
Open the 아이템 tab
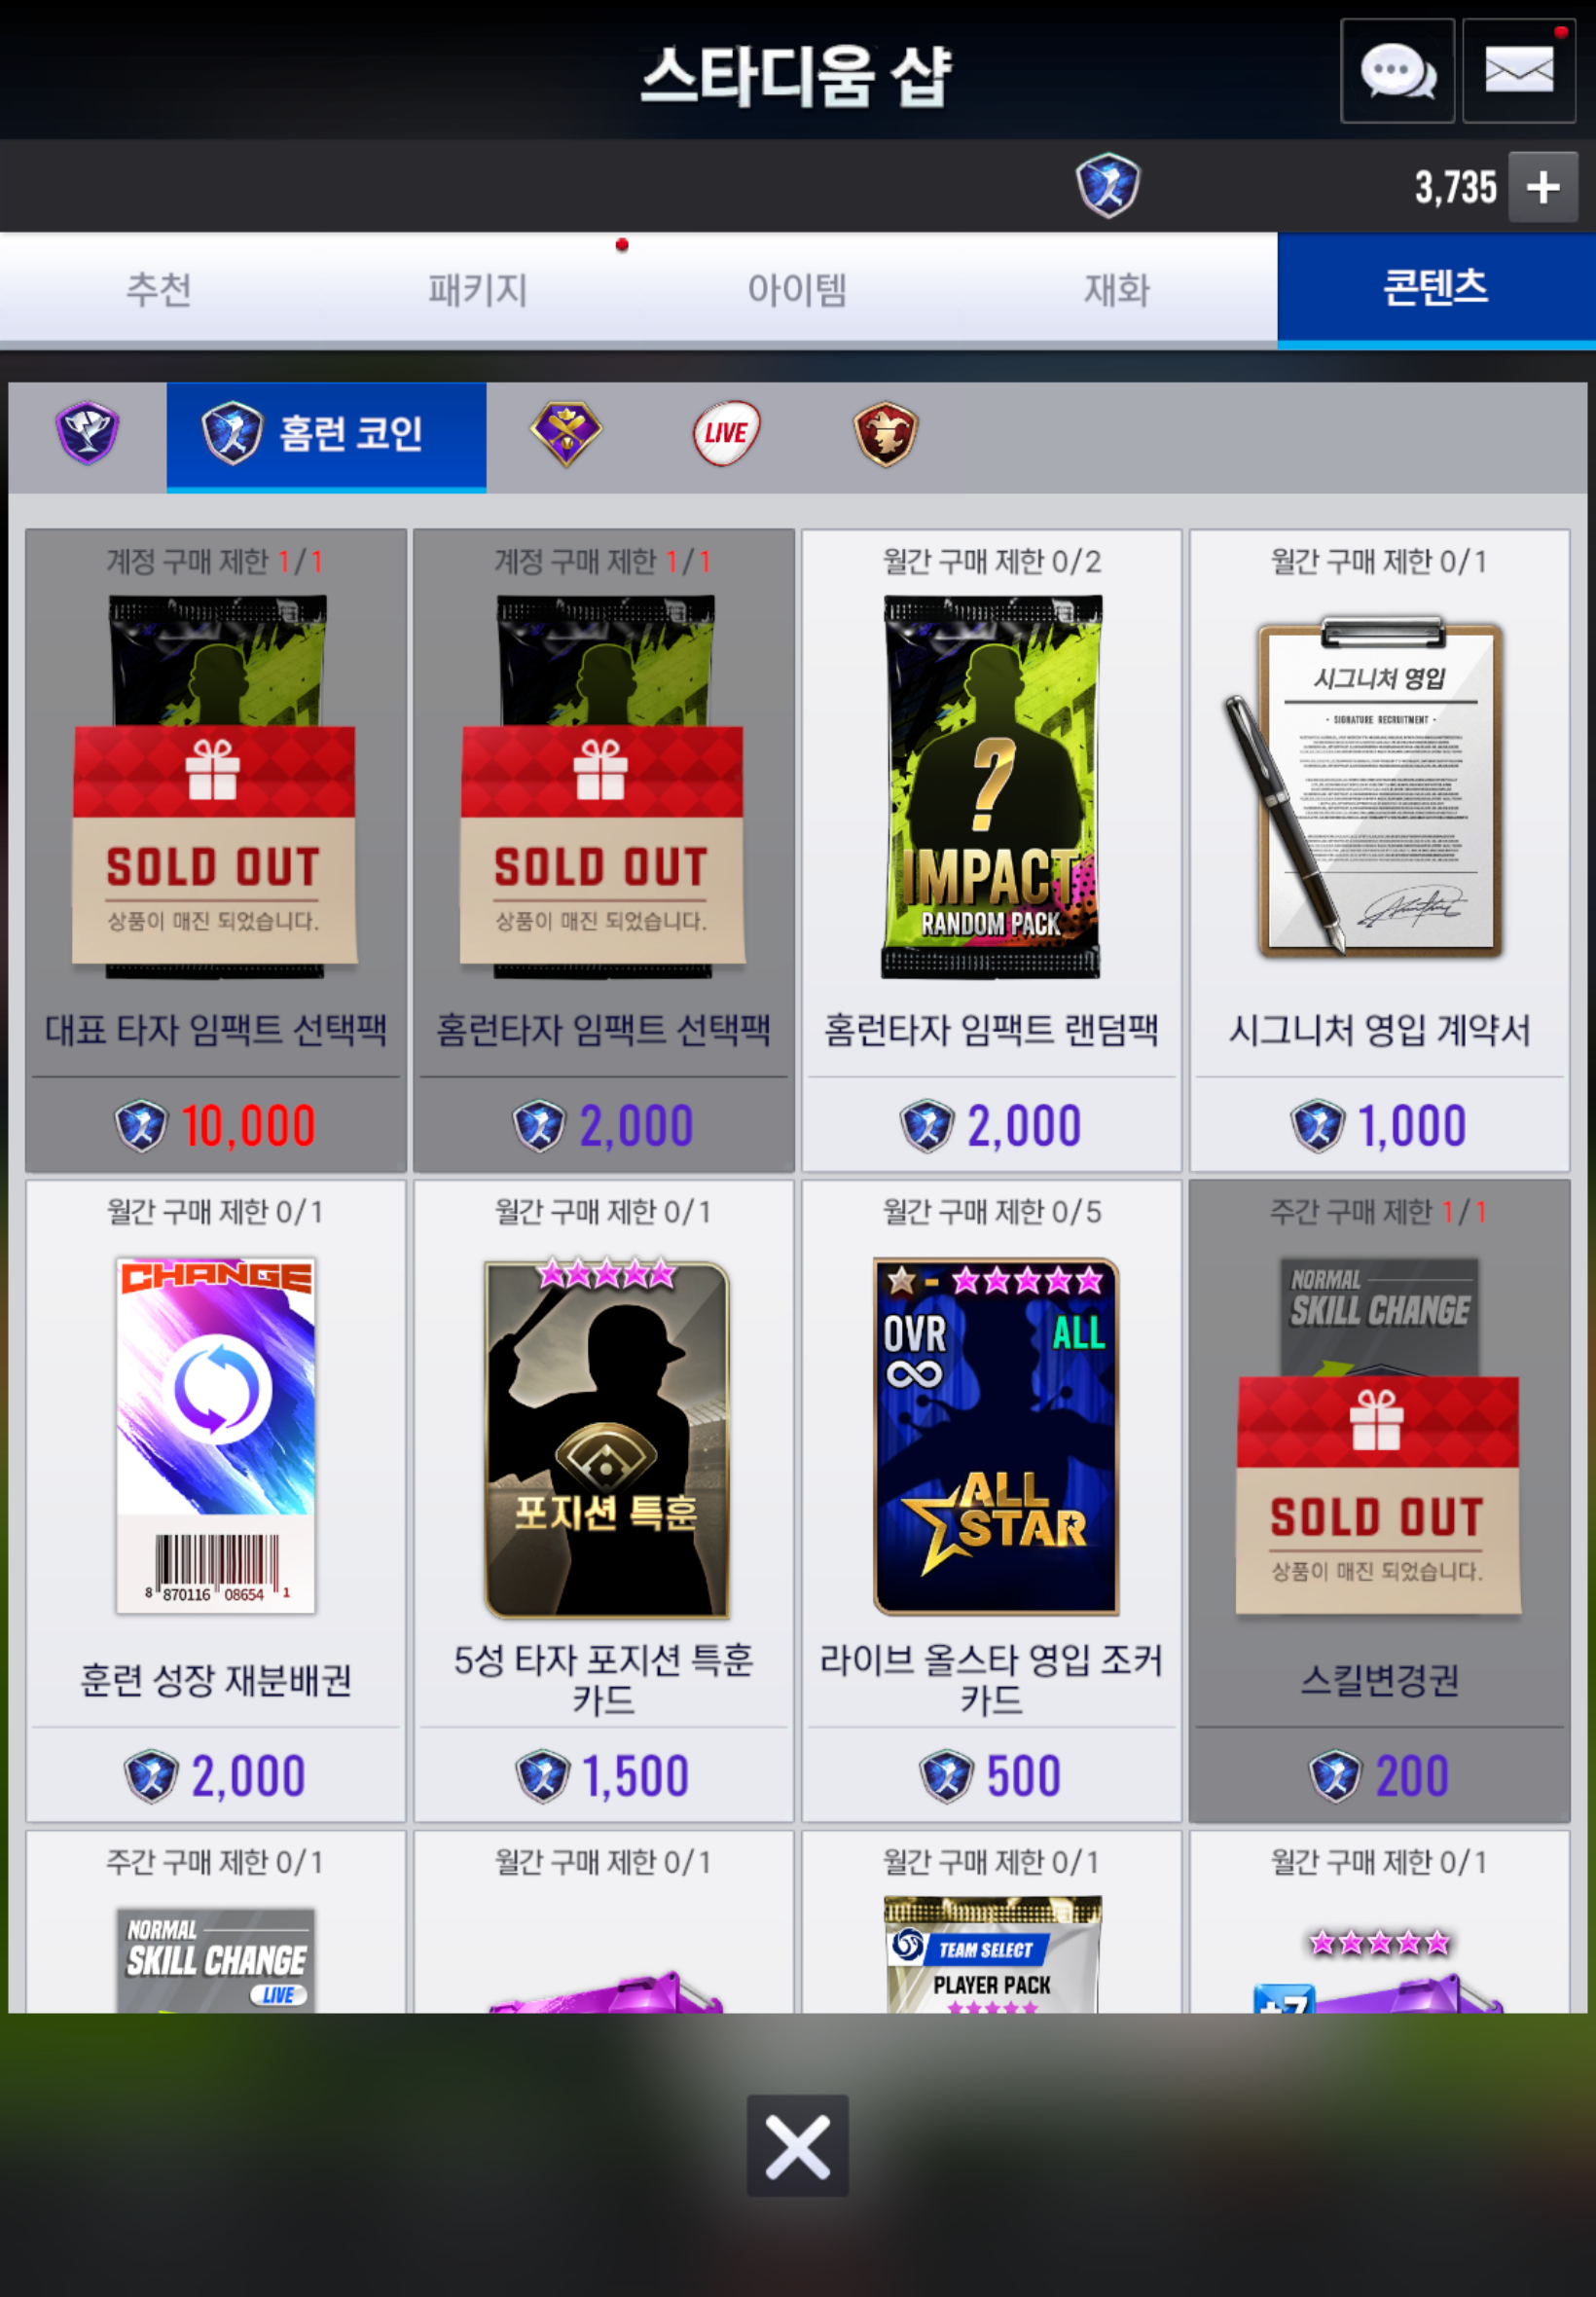[797, 289]
